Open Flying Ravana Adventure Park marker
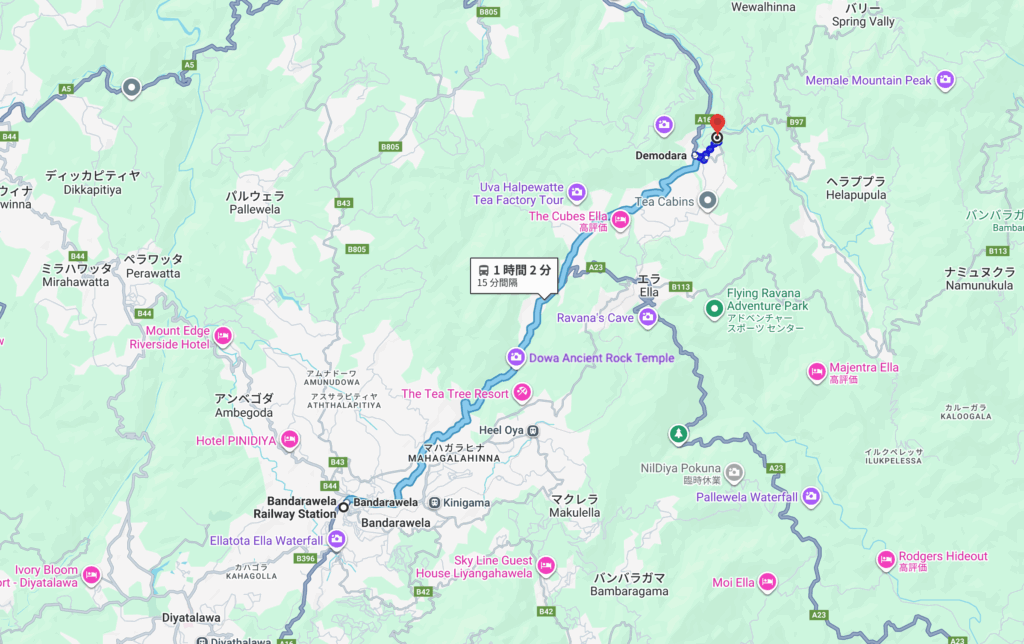Screen dimensions: 1024x644 (714, 308)
